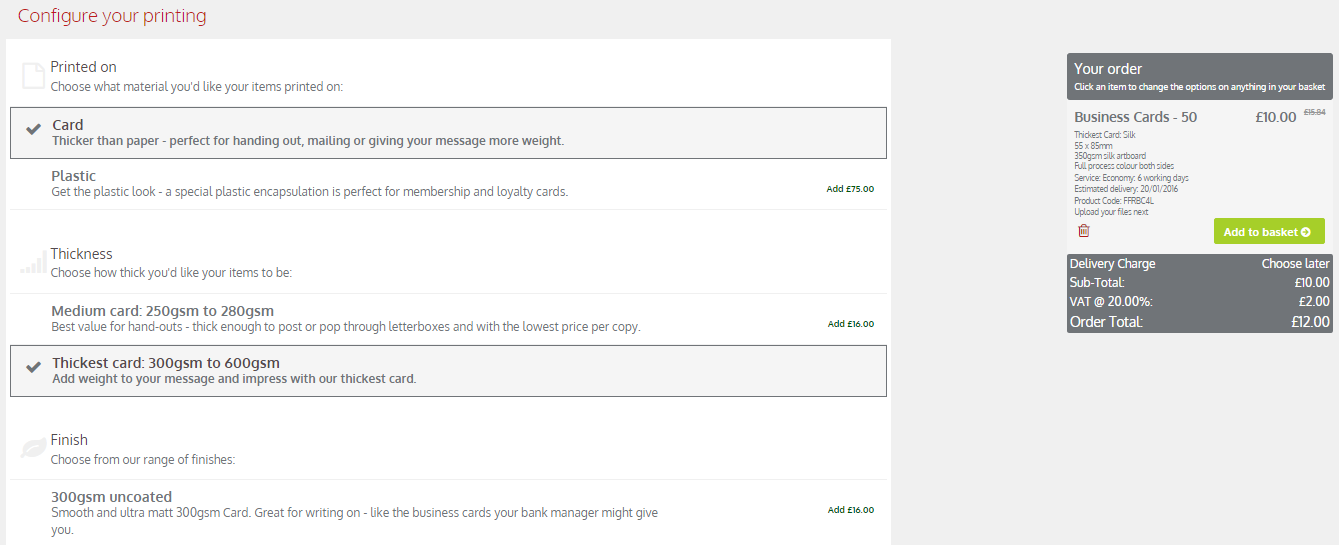Click the Add to basket button
Screen dimensions: 1339x545
click(x=1269, y=232)
